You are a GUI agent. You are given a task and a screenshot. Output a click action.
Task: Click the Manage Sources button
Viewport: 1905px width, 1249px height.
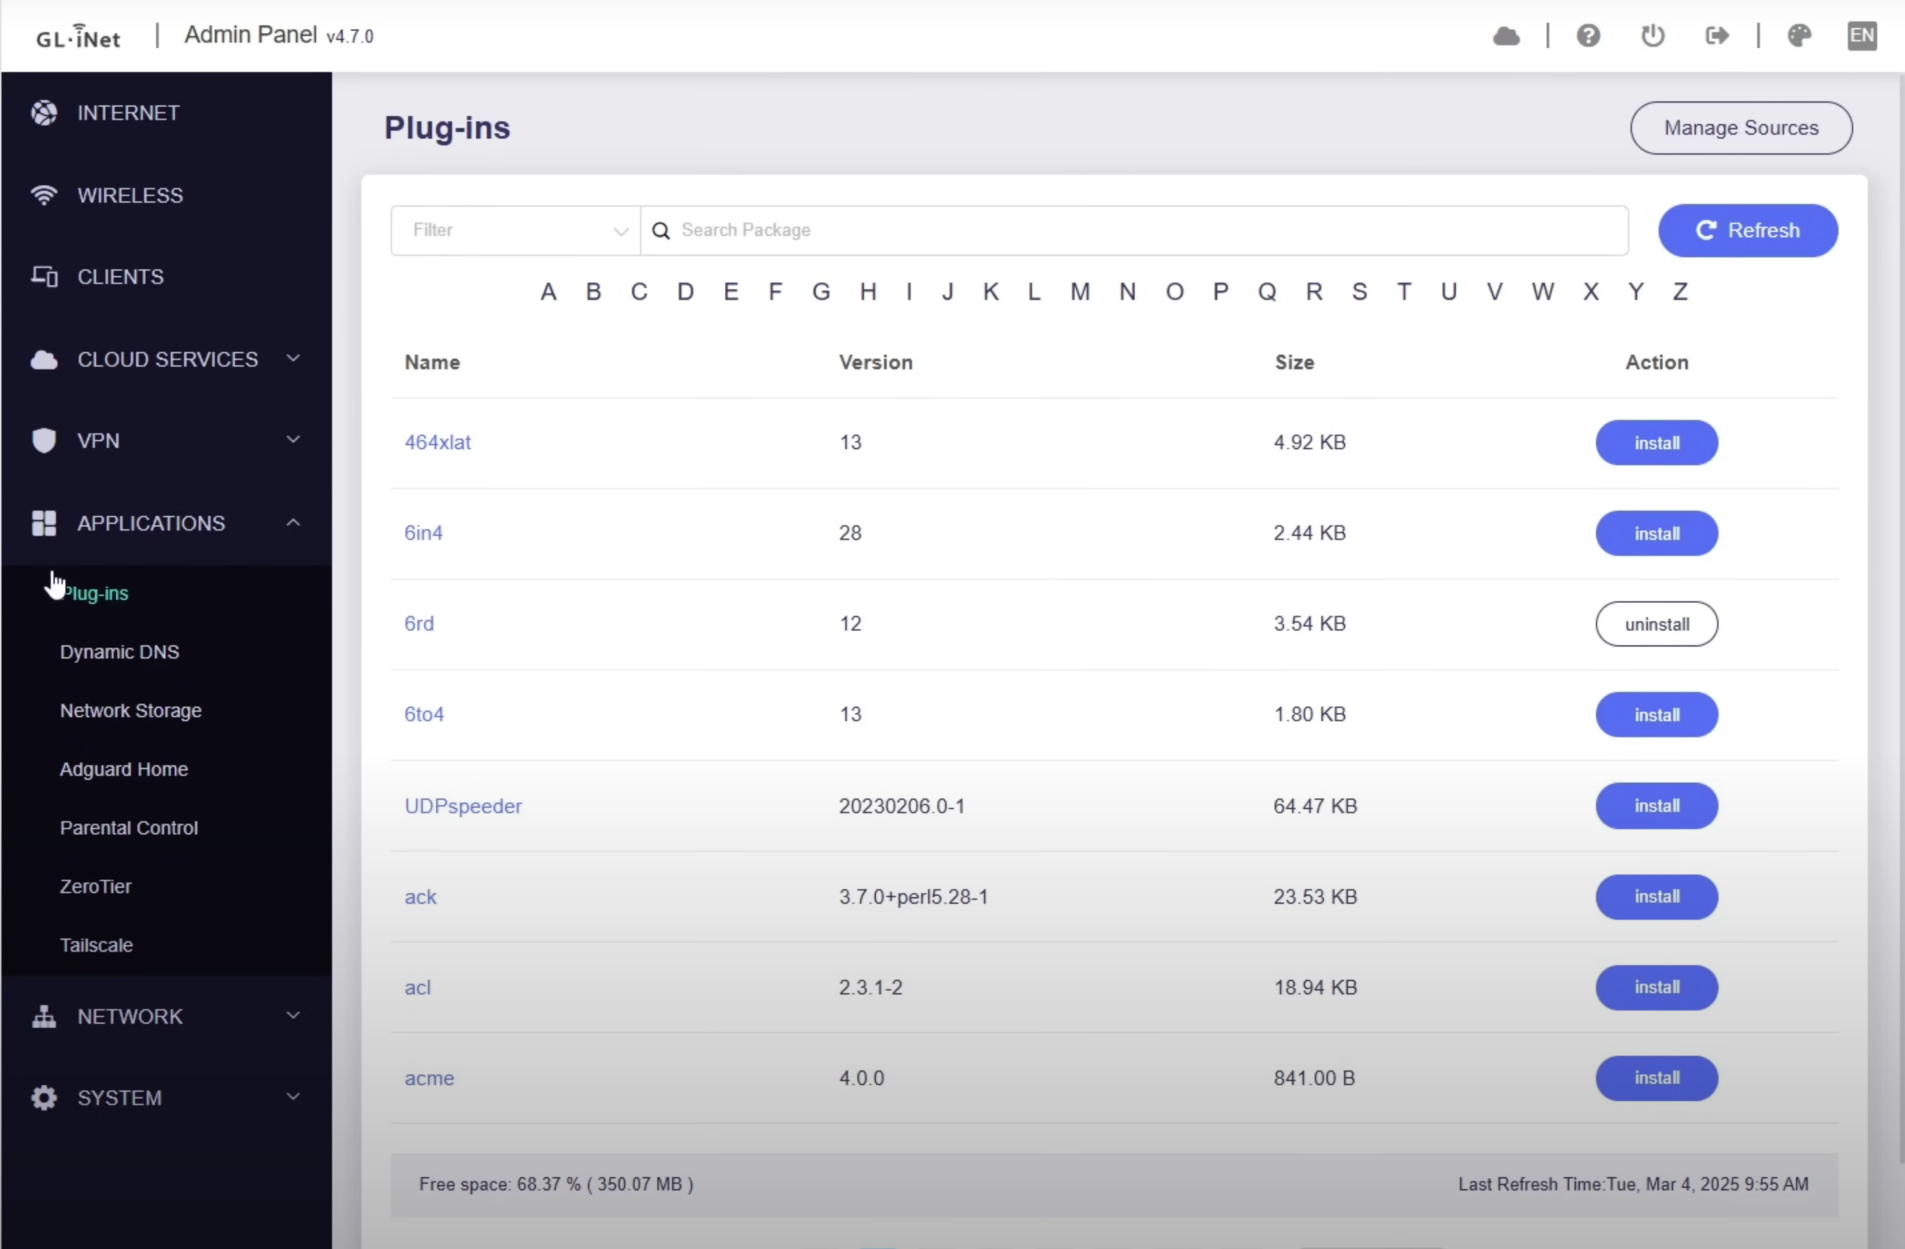coord(1741,128)
